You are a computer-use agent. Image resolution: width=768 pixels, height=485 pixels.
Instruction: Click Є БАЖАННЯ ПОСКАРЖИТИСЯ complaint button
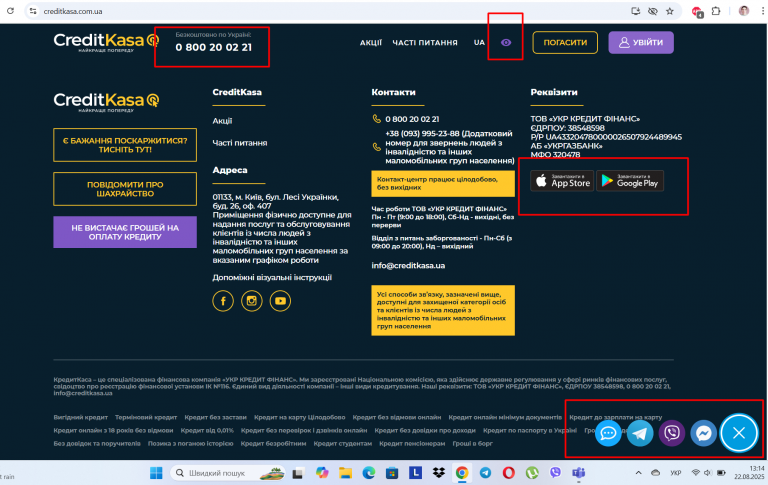click(x=125, y=145)
